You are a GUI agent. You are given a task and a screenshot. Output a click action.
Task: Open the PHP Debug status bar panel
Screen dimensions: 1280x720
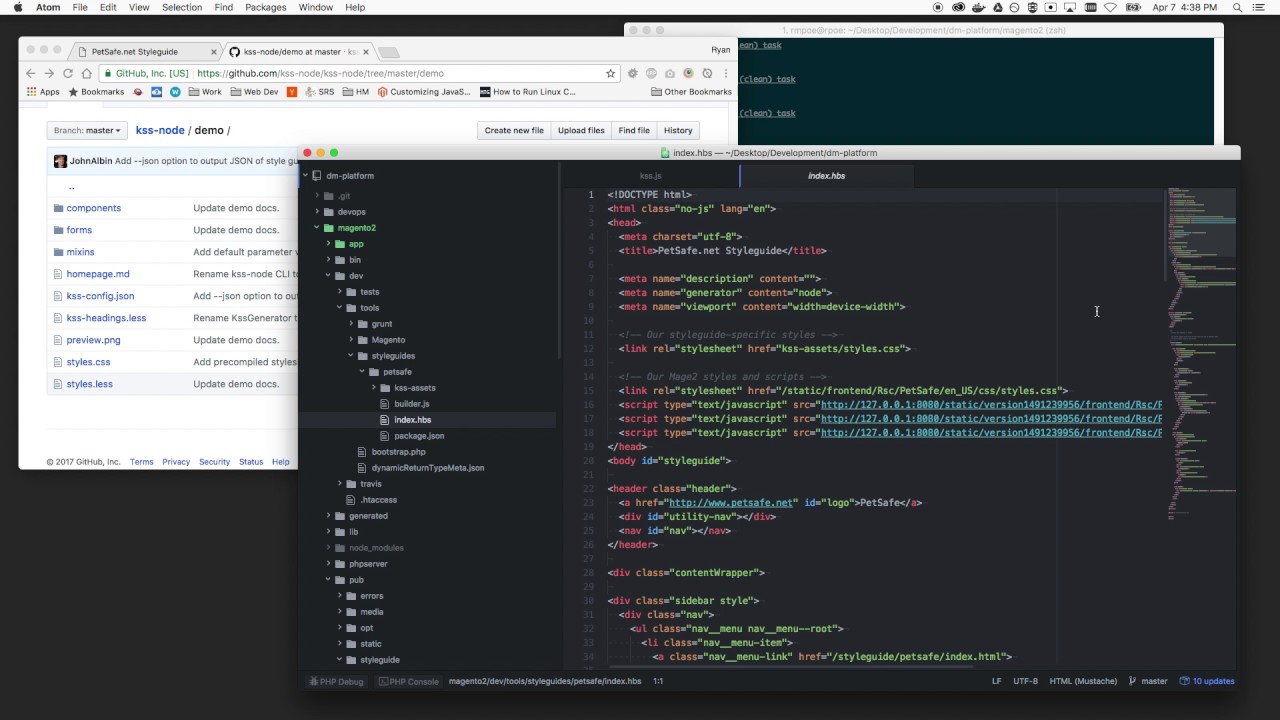pyautogui.click(x=336, y=681)
